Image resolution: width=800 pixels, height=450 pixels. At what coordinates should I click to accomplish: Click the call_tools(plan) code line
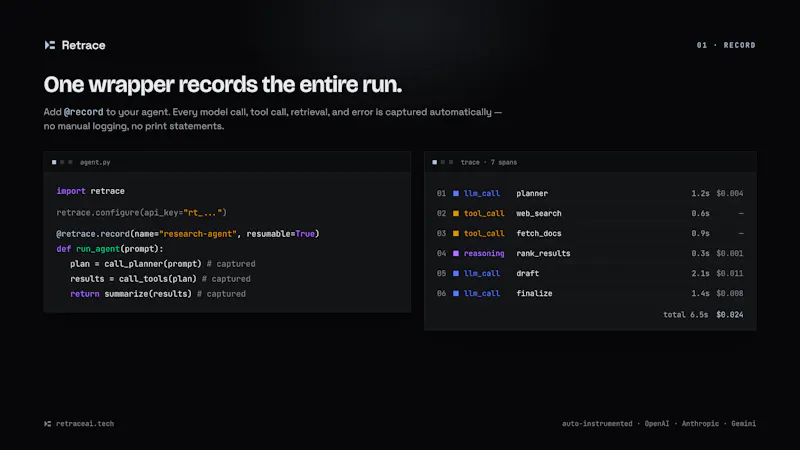pos(160,279)
